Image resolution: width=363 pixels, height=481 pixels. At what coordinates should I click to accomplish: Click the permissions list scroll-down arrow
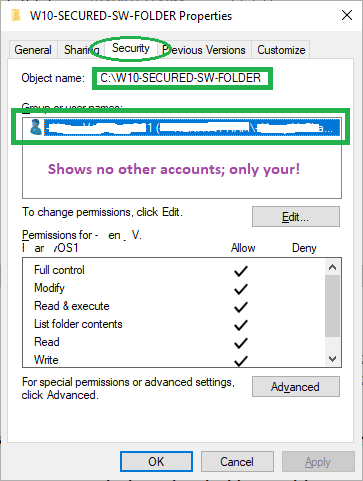pyautogui.click(x=332, y=359)
